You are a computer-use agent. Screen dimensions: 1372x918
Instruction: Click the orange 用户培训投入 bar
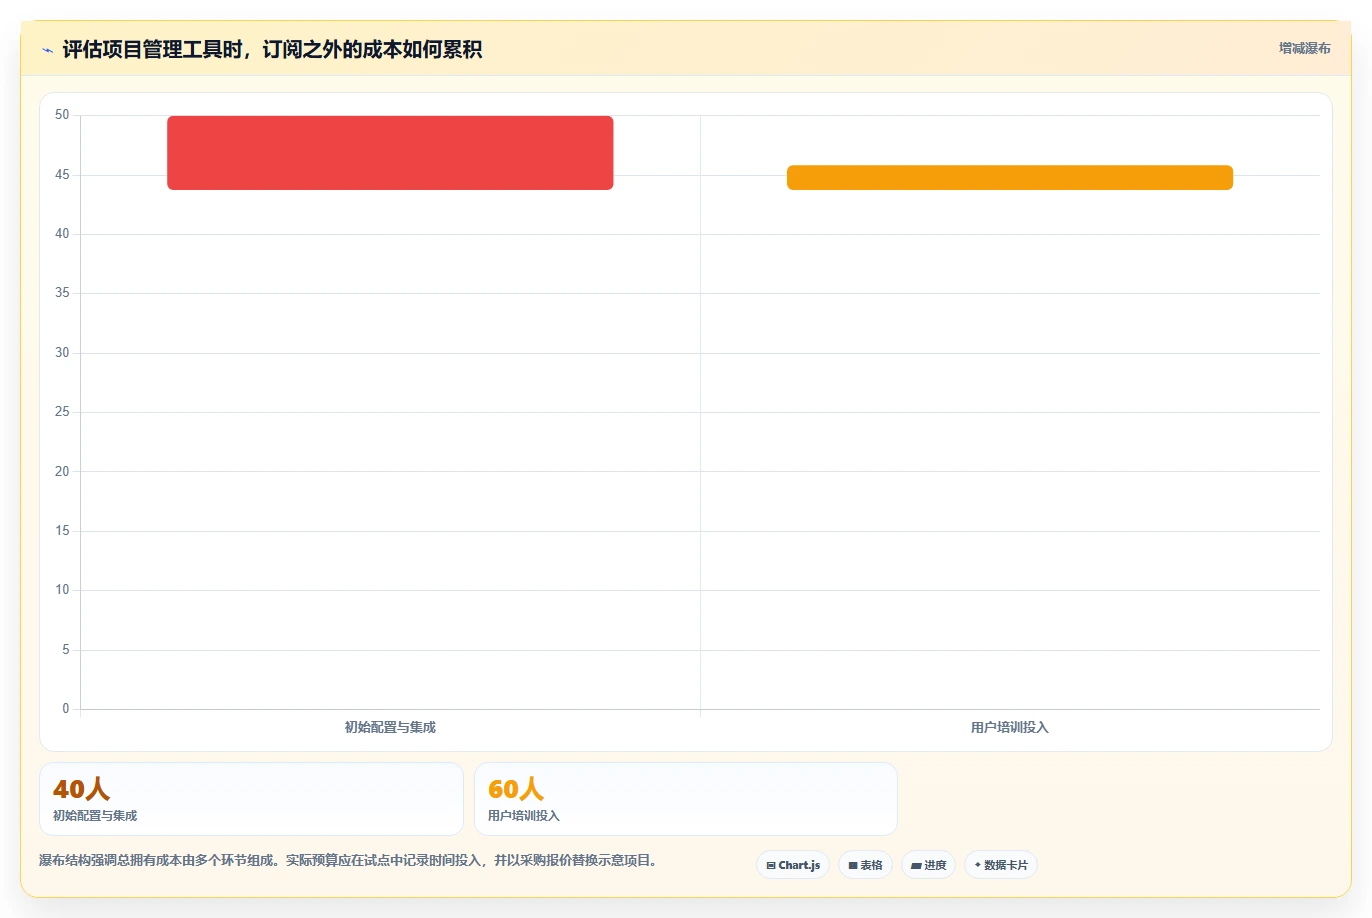tap(1010, 177)
